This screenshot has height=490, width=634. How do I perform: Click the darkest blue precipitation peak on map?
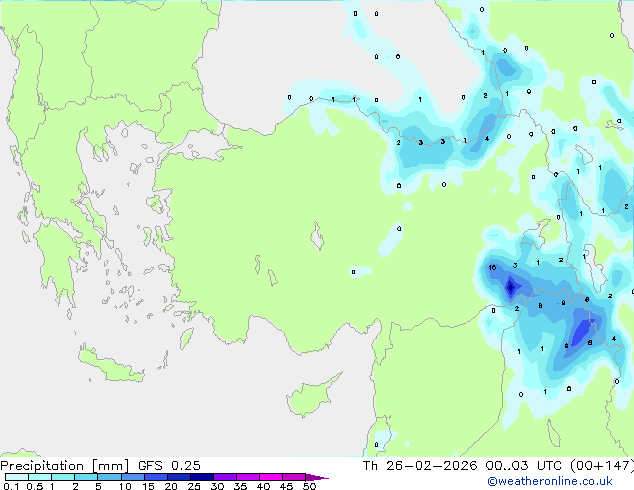click(511, 287)
